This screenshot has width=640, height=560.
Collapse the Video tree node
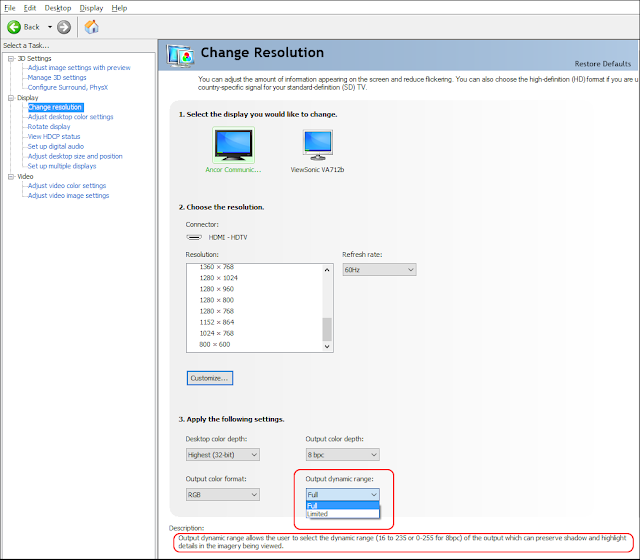[x=11, y=177]
